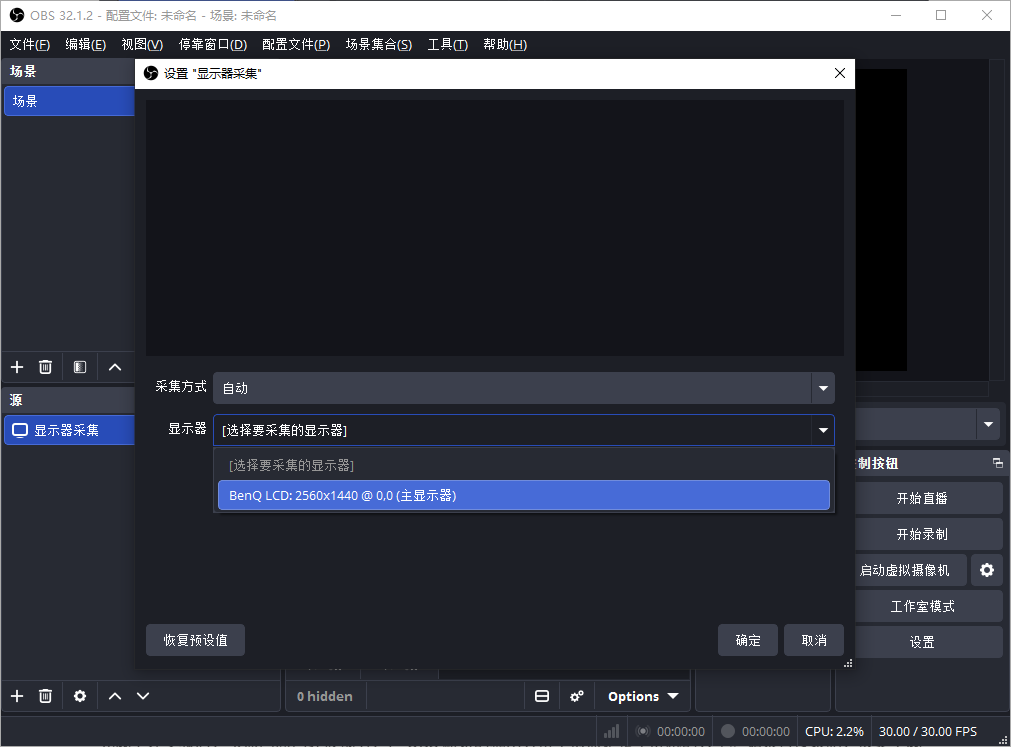Add a new source with plus icon
Image resolution: width=1011 pixels, height=747 pixels.
tap(17, 696)
